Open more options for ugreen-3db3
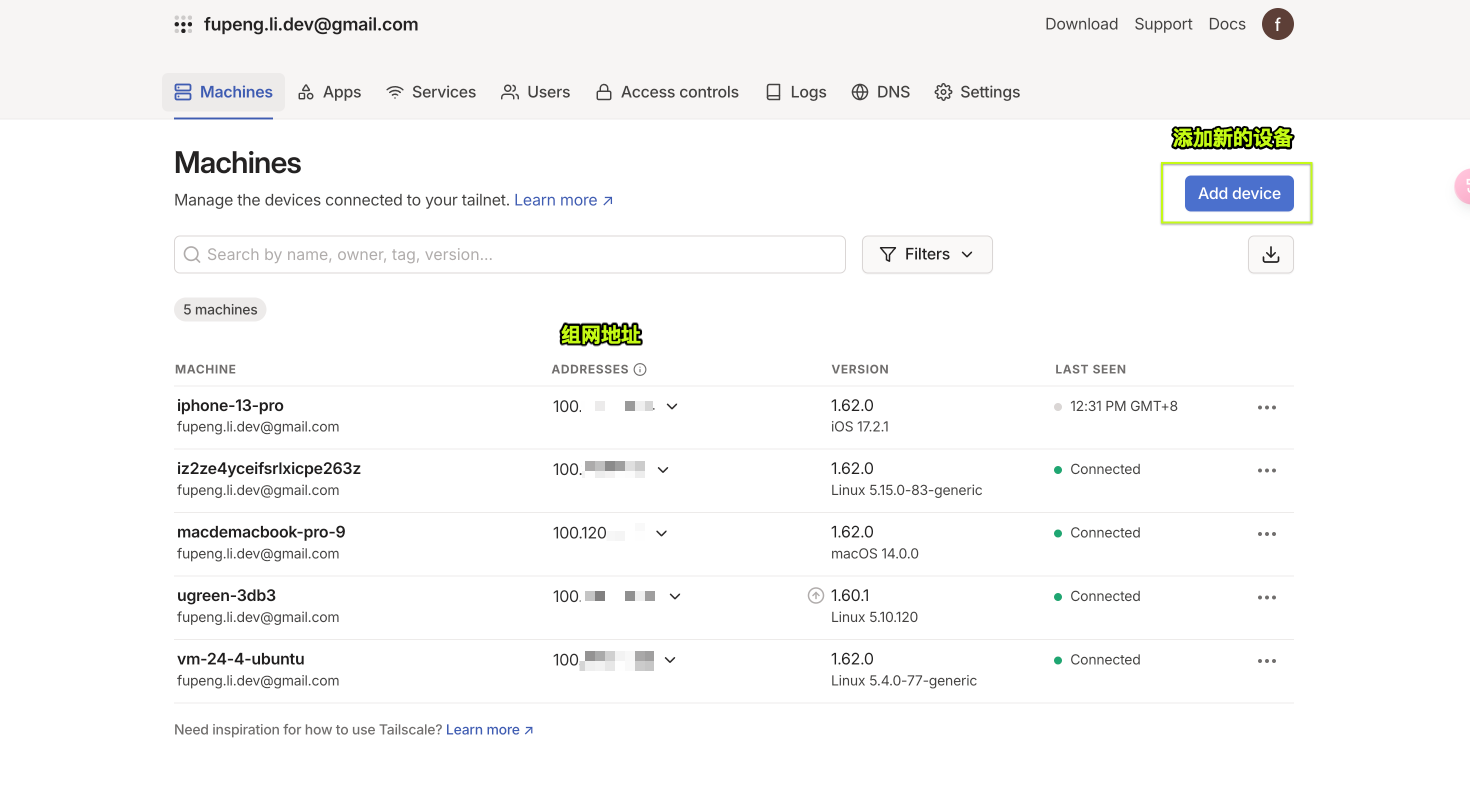 click(1267, 597)
